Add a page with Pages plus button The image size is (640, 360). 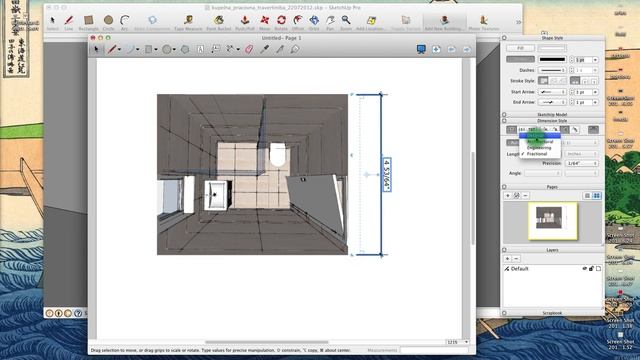pyautogui.click(x=507, y=196)
